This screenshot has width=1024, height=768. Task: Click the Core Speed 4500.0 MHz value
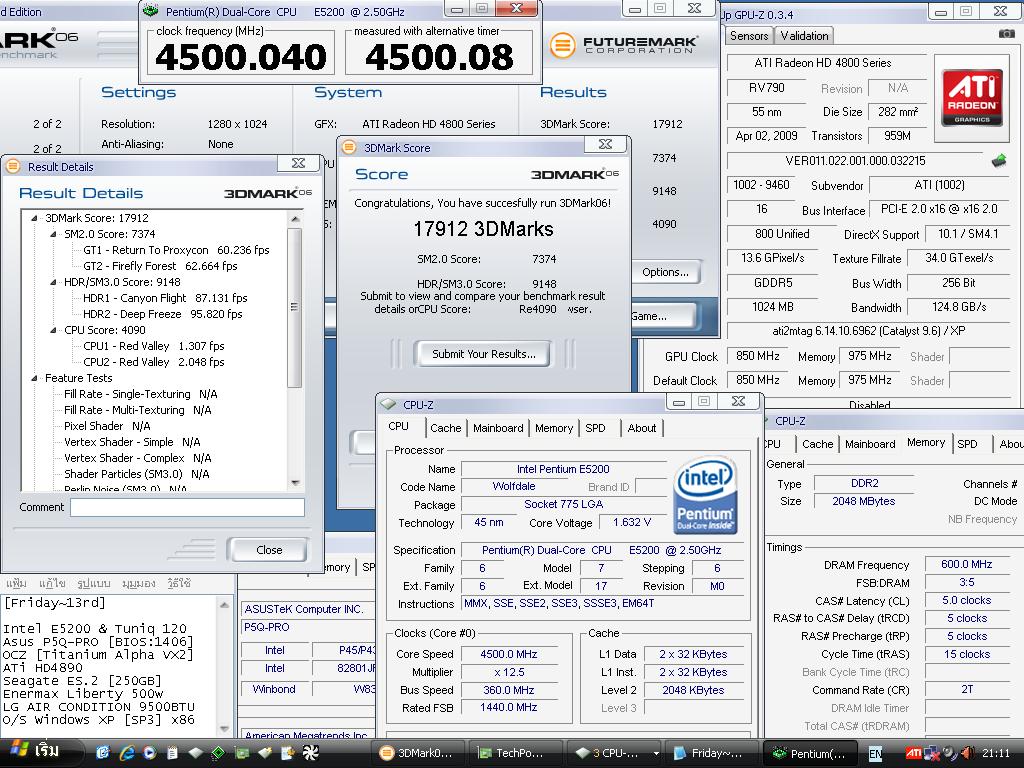click(508, 654)
